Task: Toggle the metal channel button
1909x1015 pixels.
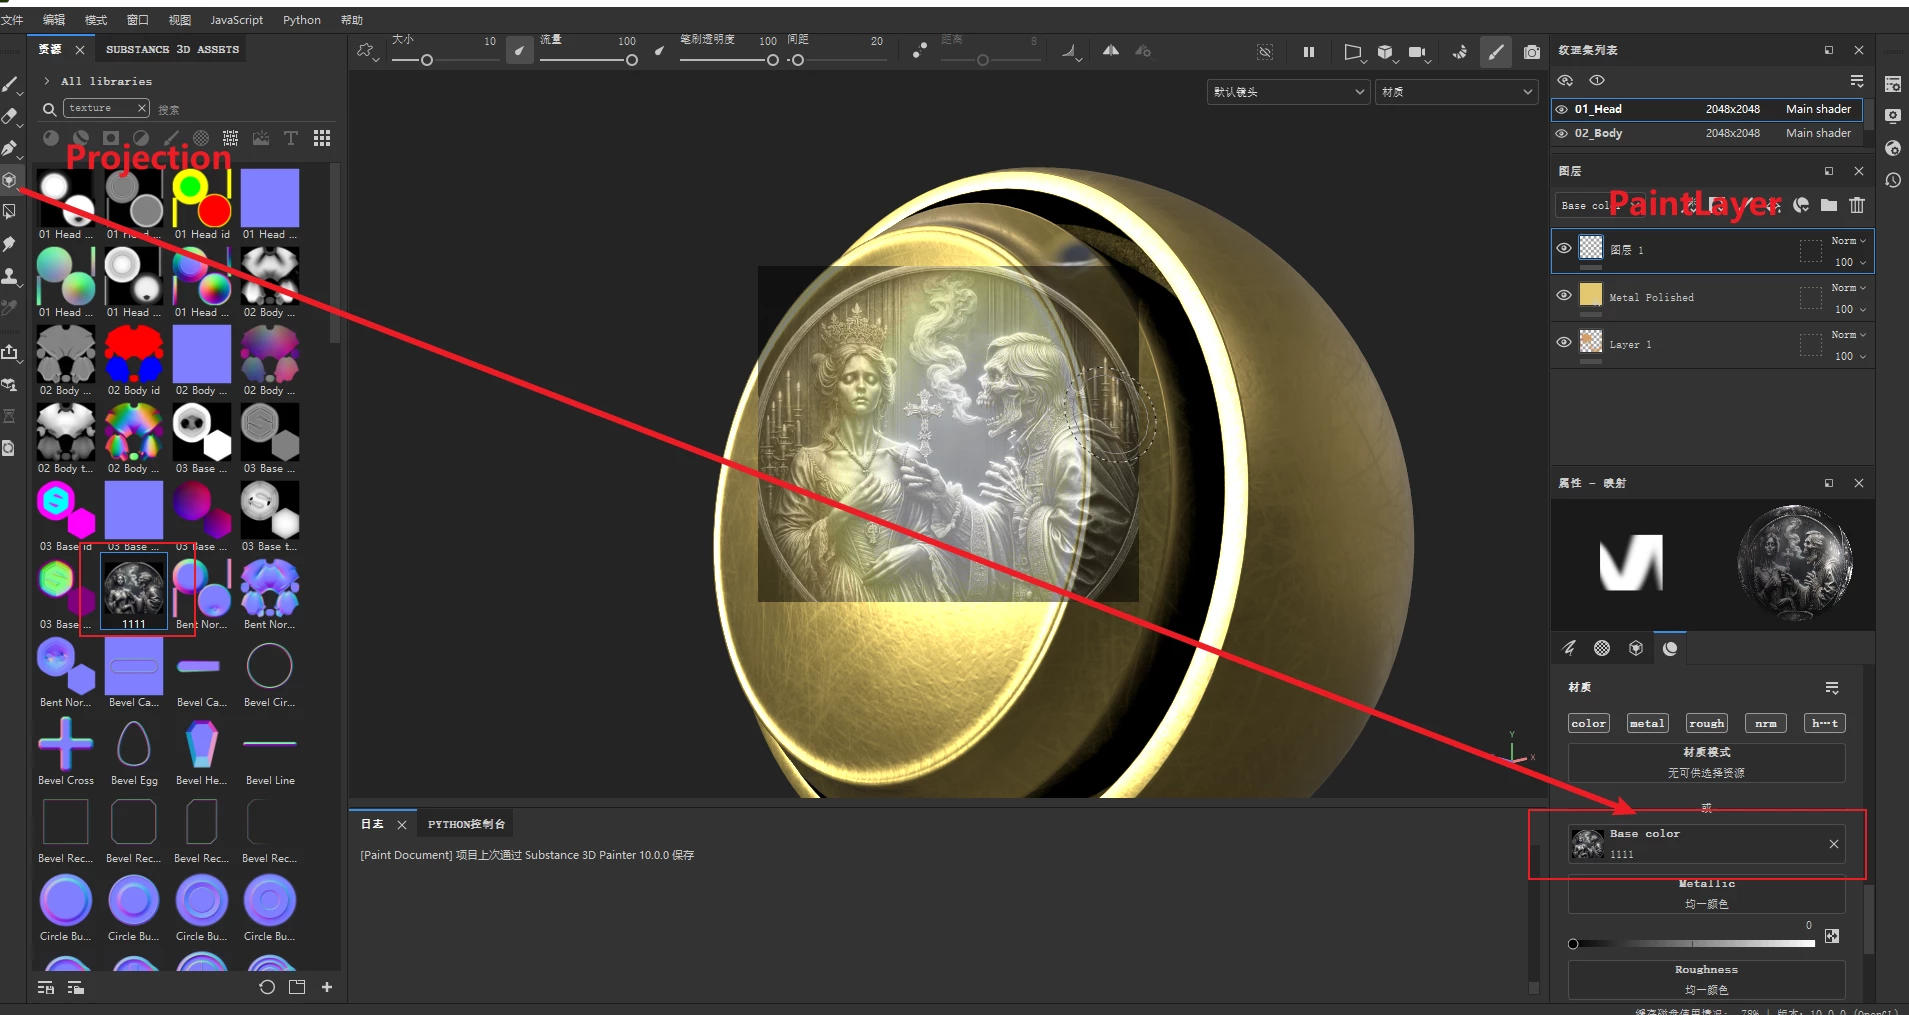Action: (1647, 723)
